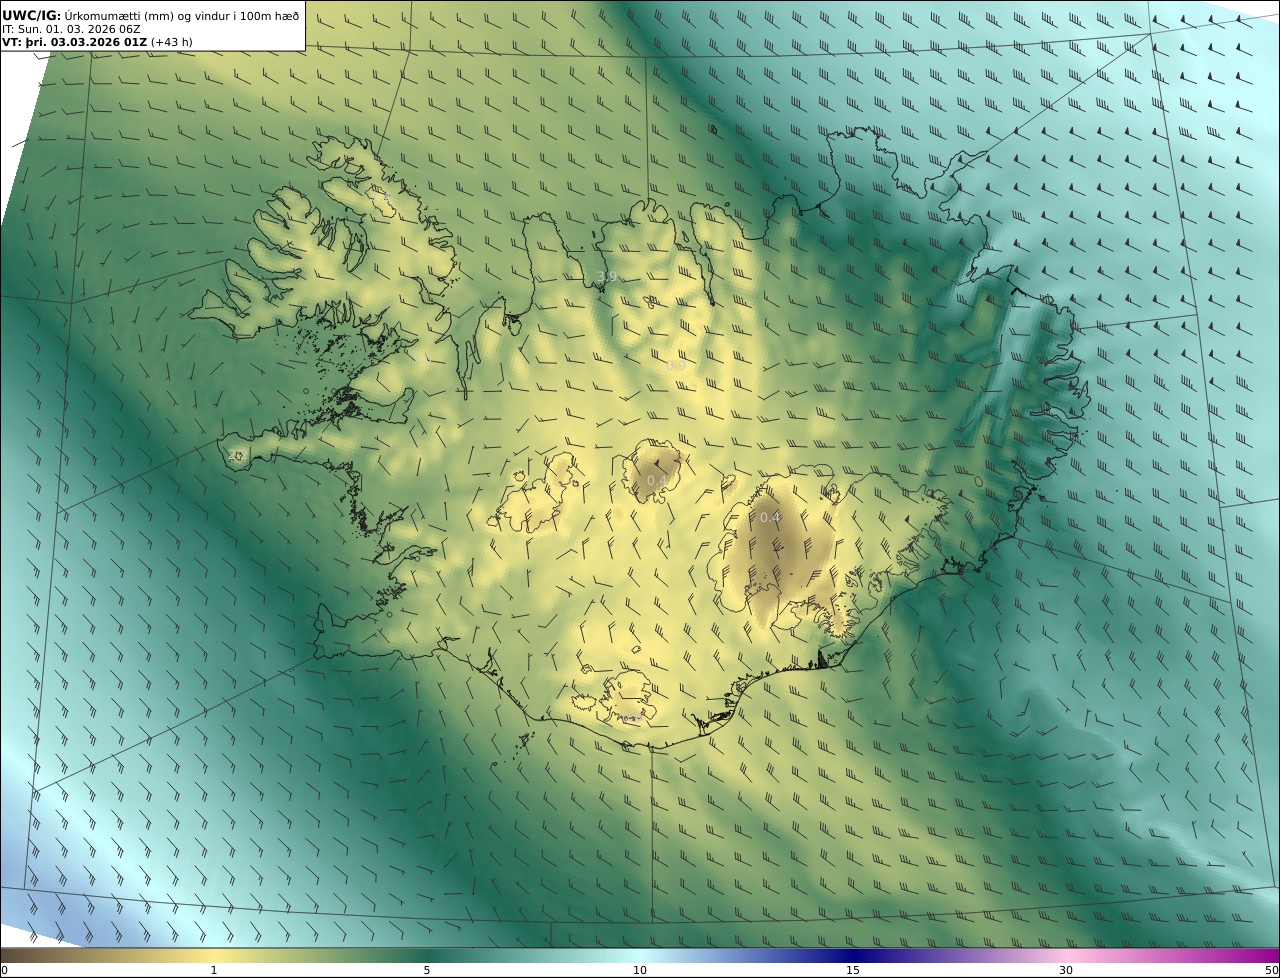Click the '3.9' value label on the map
This screenshot has width=1280, height=978.
[x=606, y=276]
